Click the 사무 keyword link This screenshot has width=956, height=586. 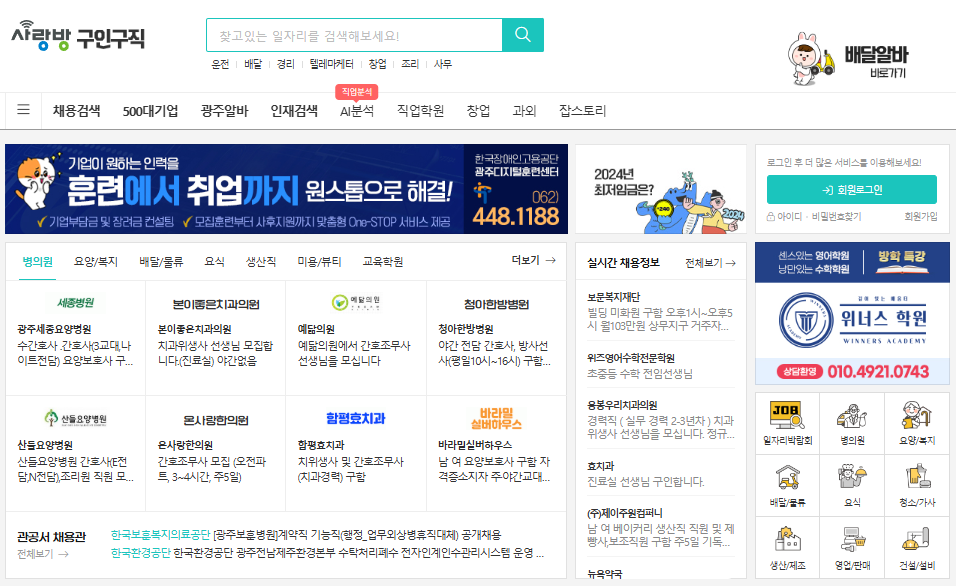pyautogui.click(x=443, y=64)
